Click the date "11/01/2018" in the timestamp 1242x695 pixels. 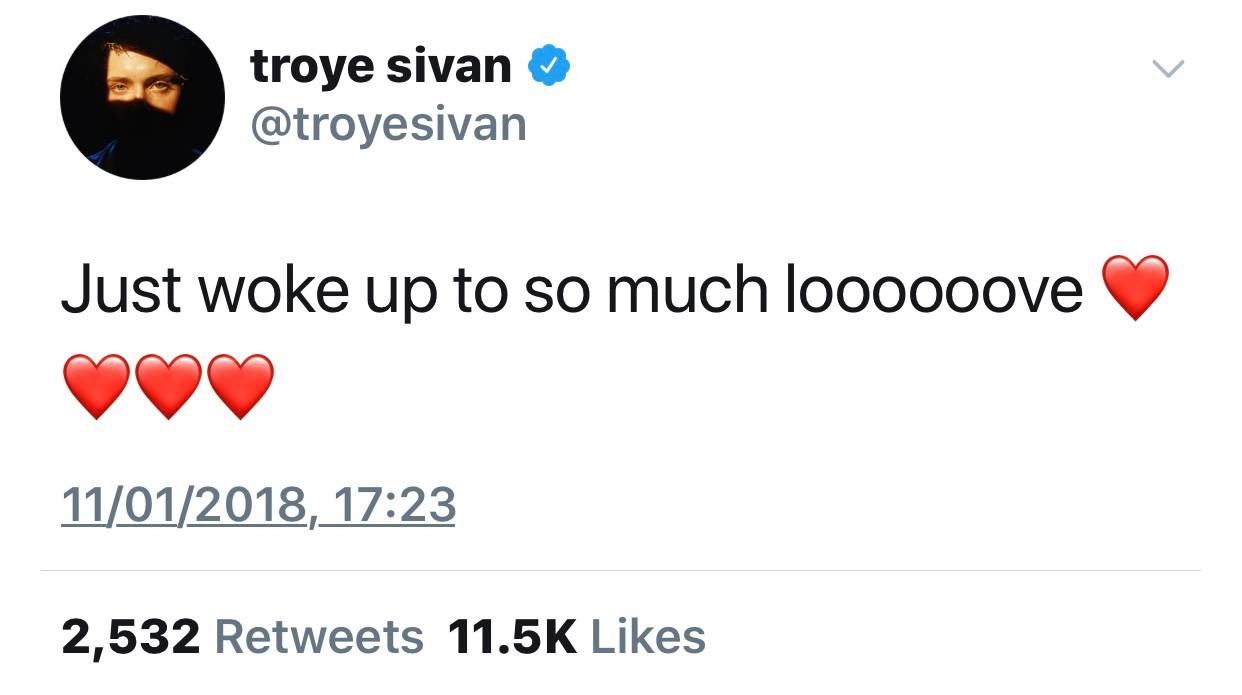(x=185, y=505)
